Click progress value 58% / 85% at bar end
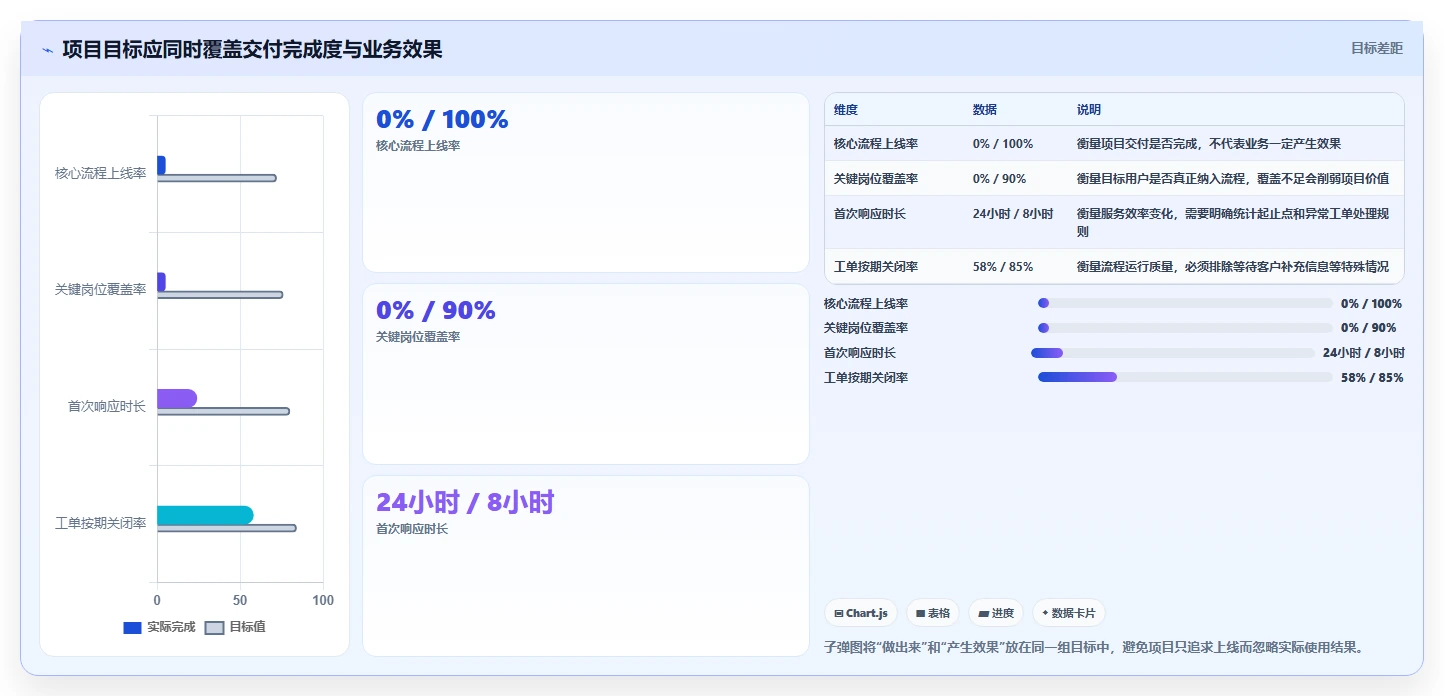Screen dimensions: 1444x696 coord(1372,378)
